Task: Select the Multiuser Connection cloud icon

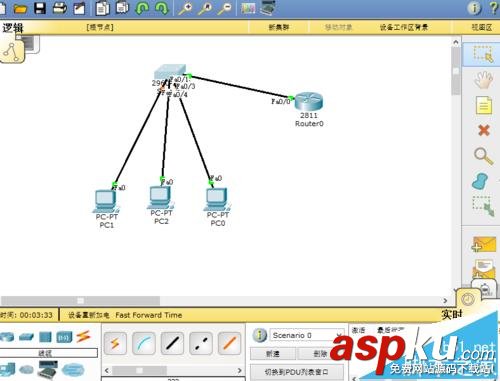Action: [x=73, y=370]
